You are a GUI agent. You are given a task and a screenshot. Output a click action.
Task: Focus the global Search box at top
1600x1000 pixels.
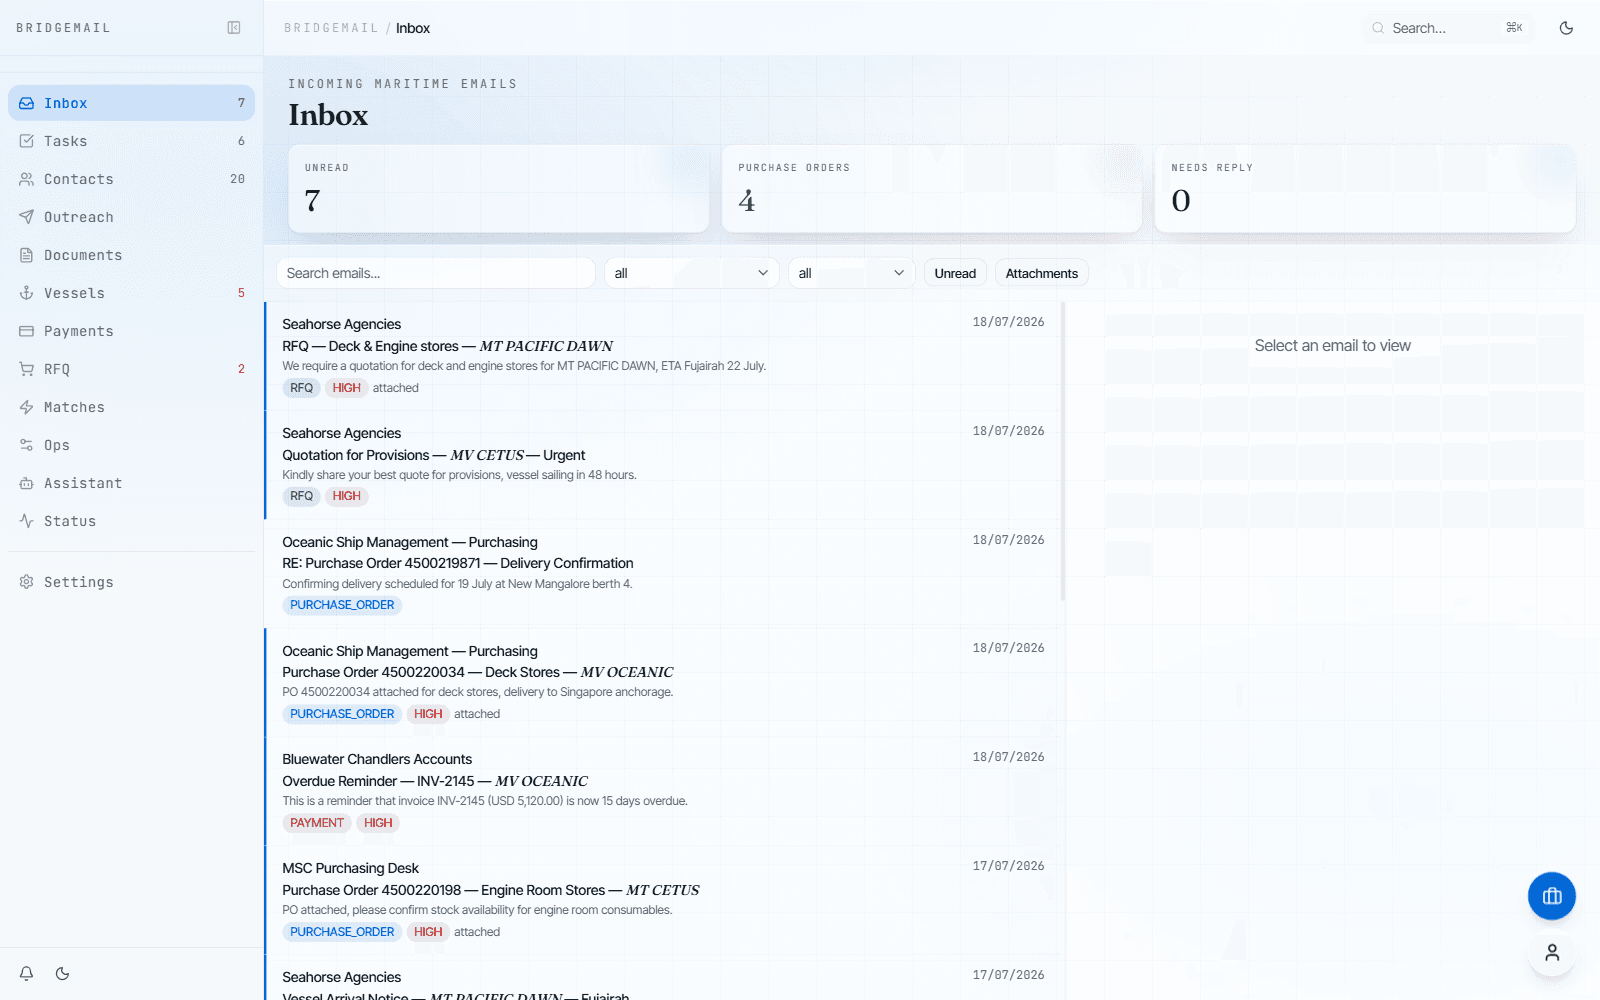[1448, 28]
